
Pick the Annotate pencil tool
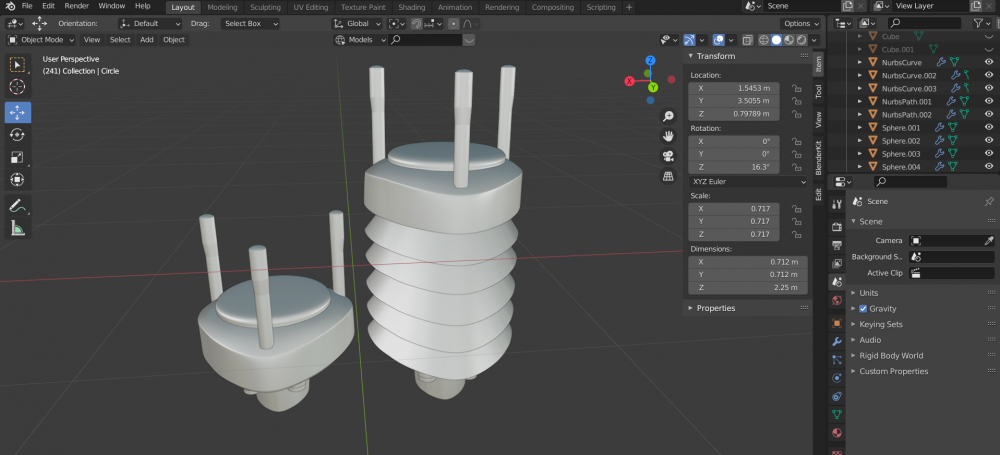tap(18, 205)
